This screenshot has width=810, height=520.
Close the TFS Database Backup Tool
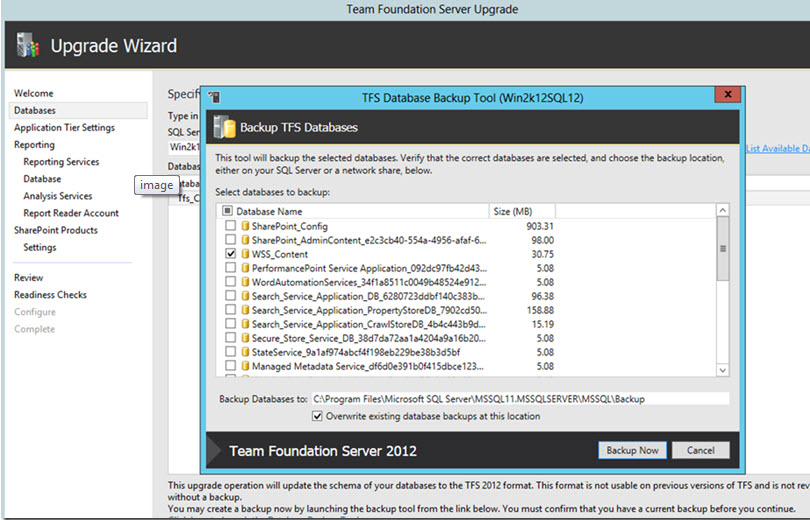[728, 94]
